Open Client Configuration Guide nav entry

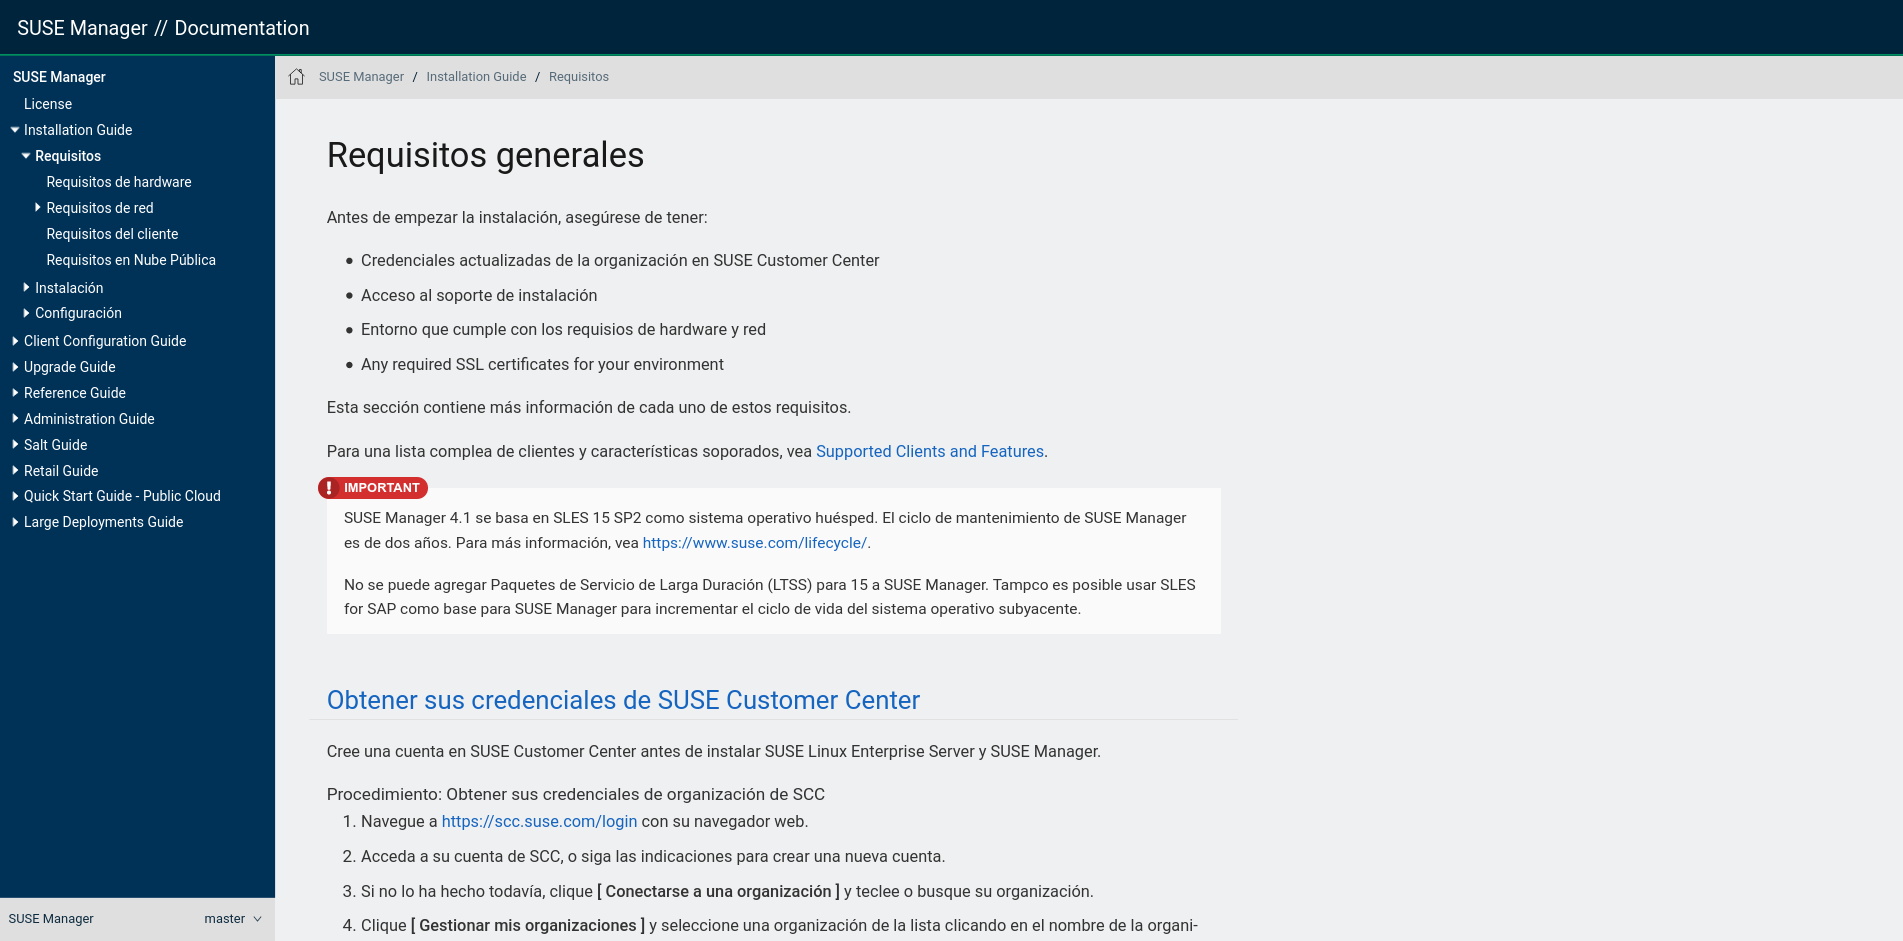coord(105,341)
